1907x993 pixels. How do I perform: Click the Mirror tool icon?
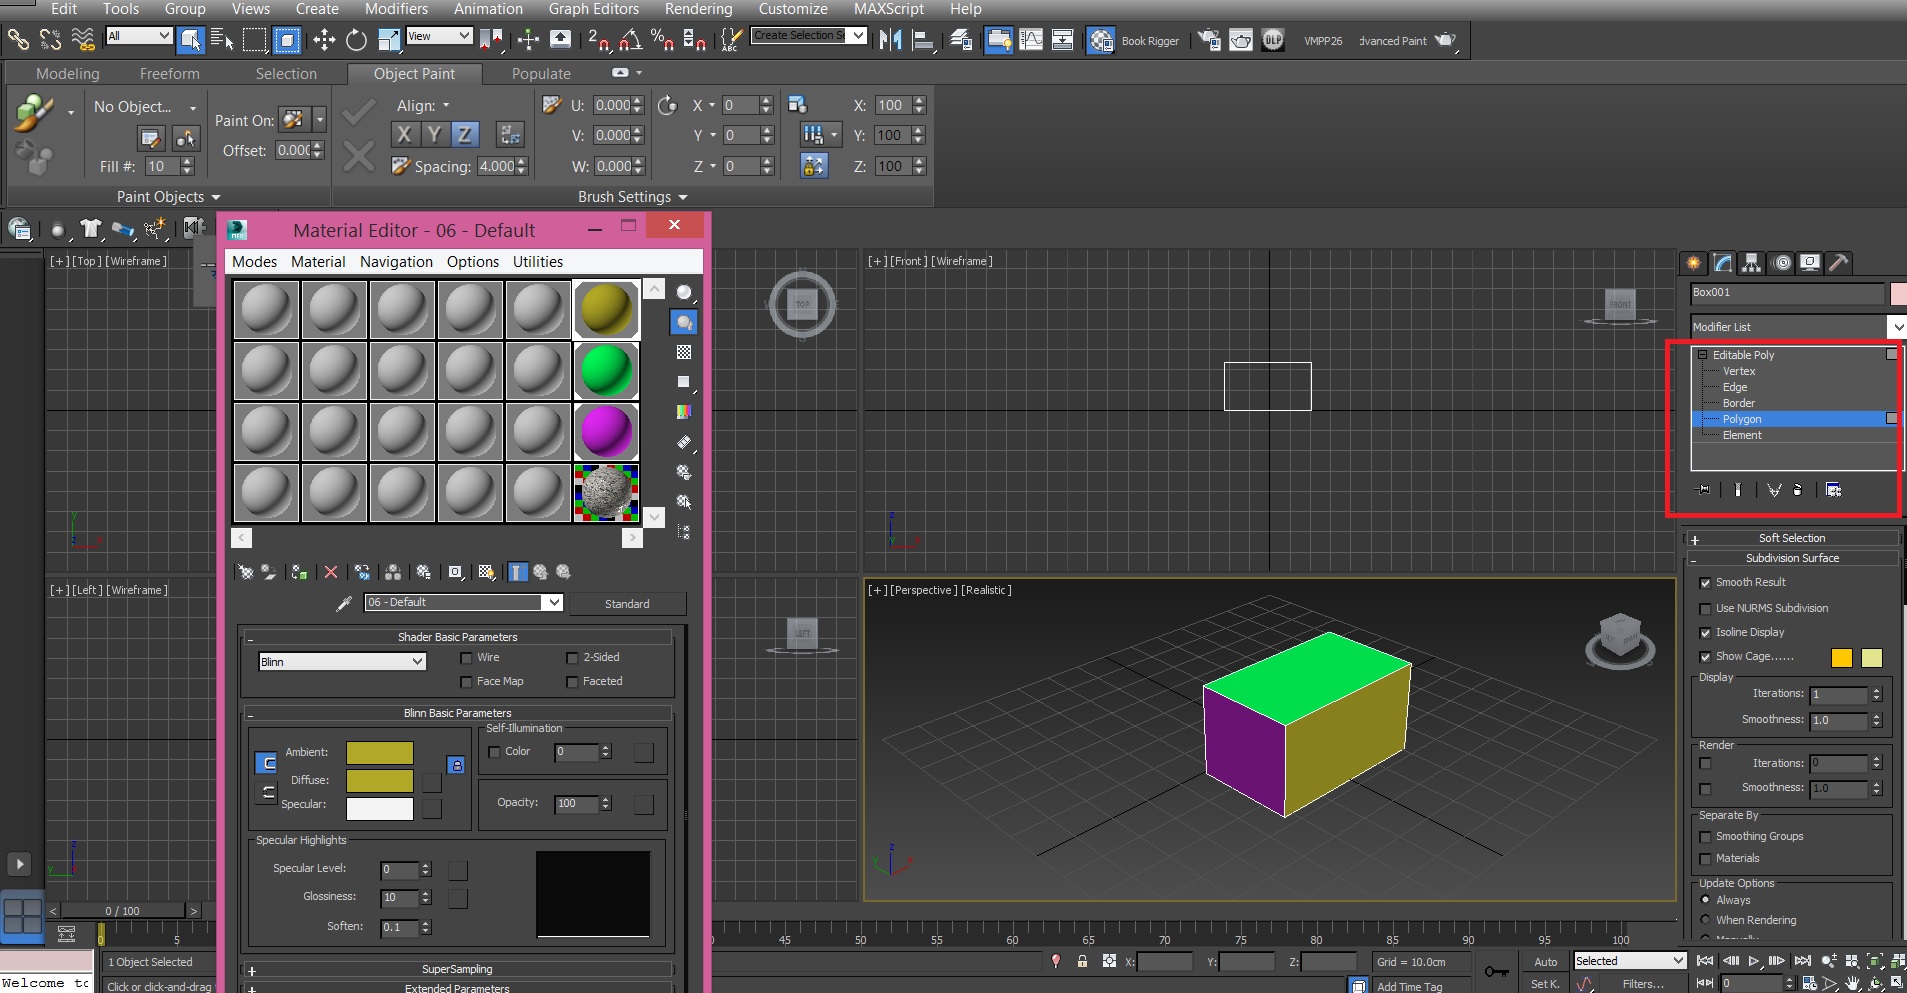coord(890,40)
